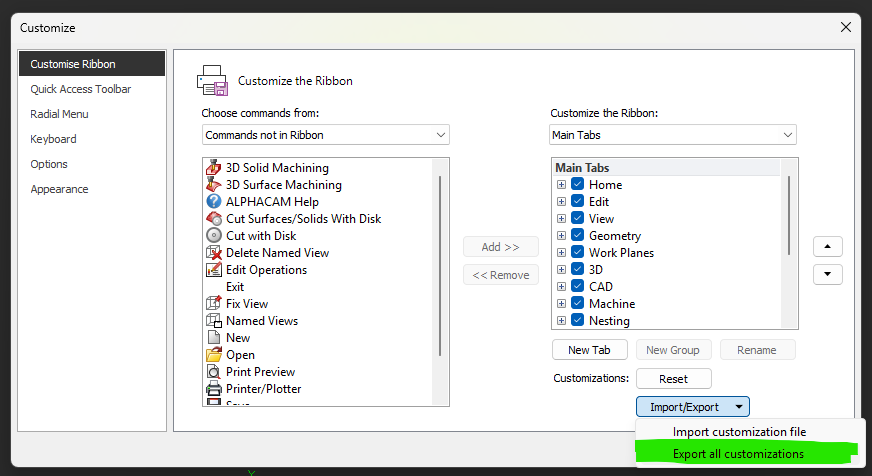Image resolution: width=872 pixels, height=476 pixels.
Task: Switch to the Quick Access Toolbar page
Action: [x=80, y=89]
